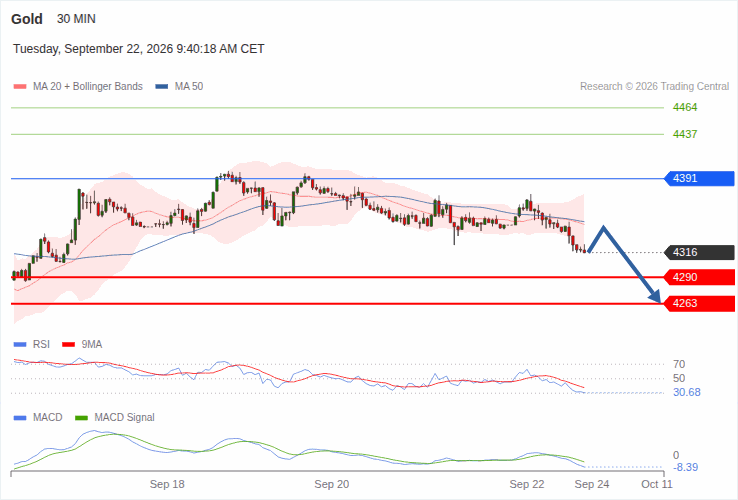Click the 4437 resistance level label
The image size is (738, 500).
tap(685, 134)
